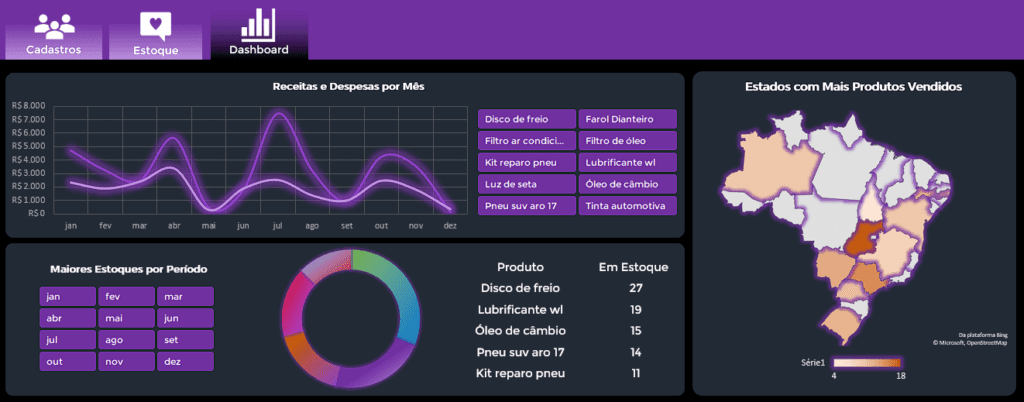The width and height of the screenshot is (1024, 402).
Task: Filter by Disco de freio slicer
Action: (x=527, y=119)
